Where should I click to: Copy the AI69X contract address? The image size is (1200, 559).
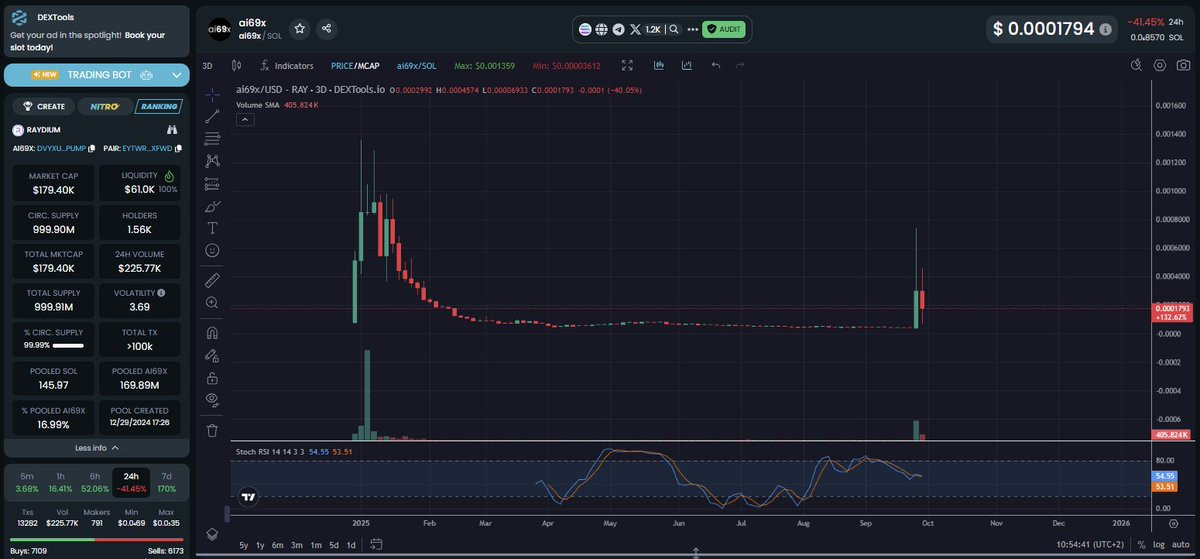pyautogui.click(x=91, y=148)
